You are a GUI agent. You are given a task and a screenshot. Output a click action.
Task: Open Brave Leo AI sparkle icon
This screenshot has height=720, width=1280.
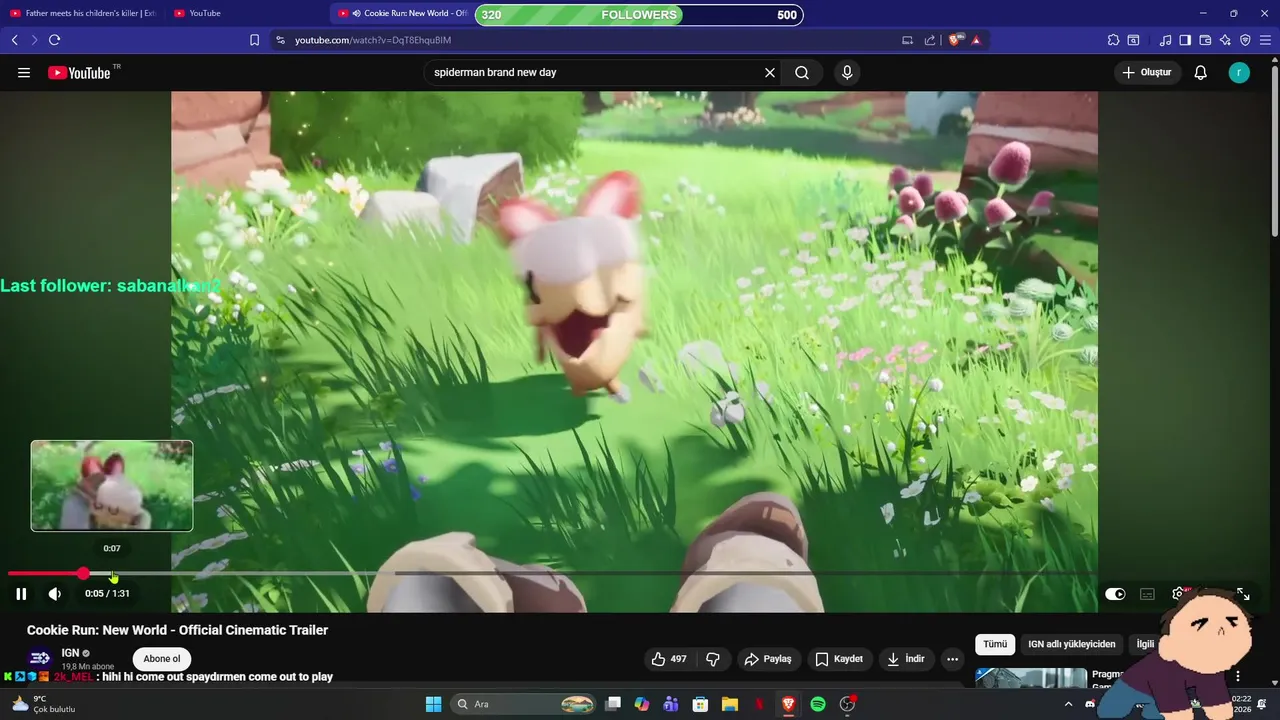click(x=1225, y=40)
